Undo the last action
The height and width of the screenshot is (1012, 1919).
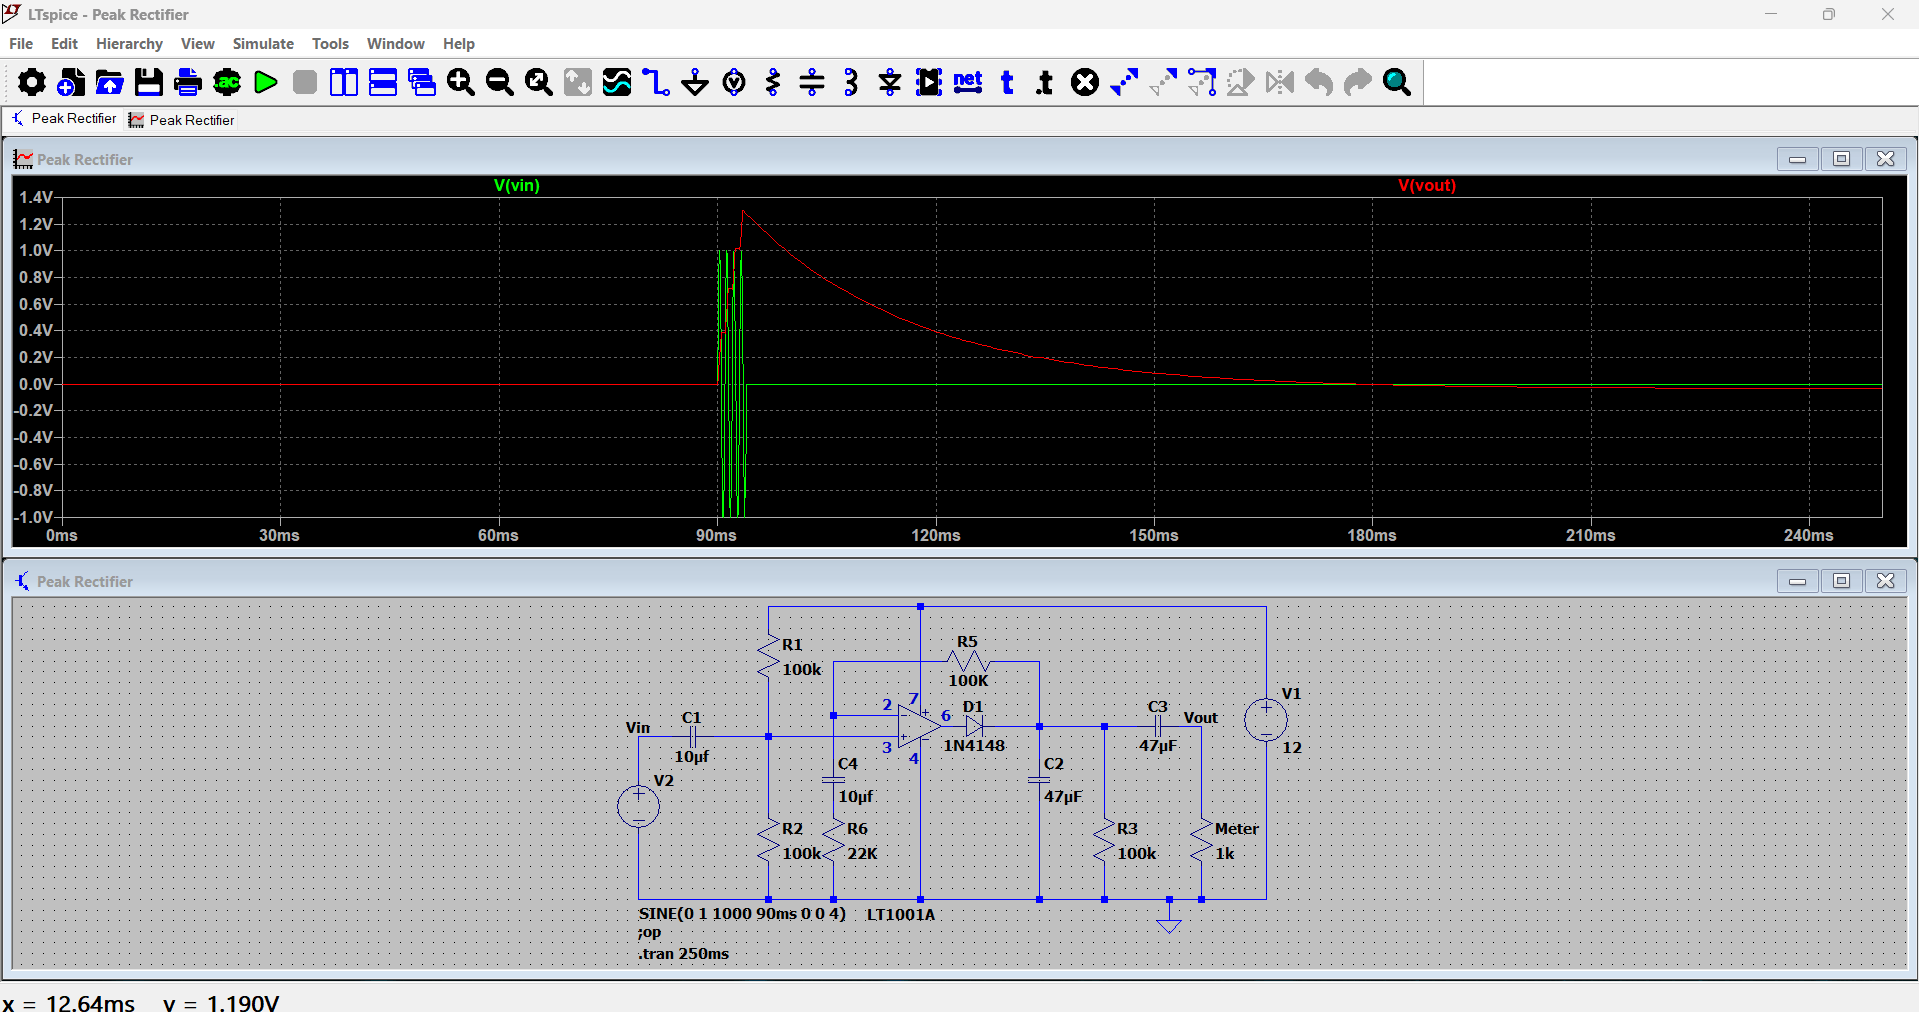pyautogui.click(x=1319, y=82)
